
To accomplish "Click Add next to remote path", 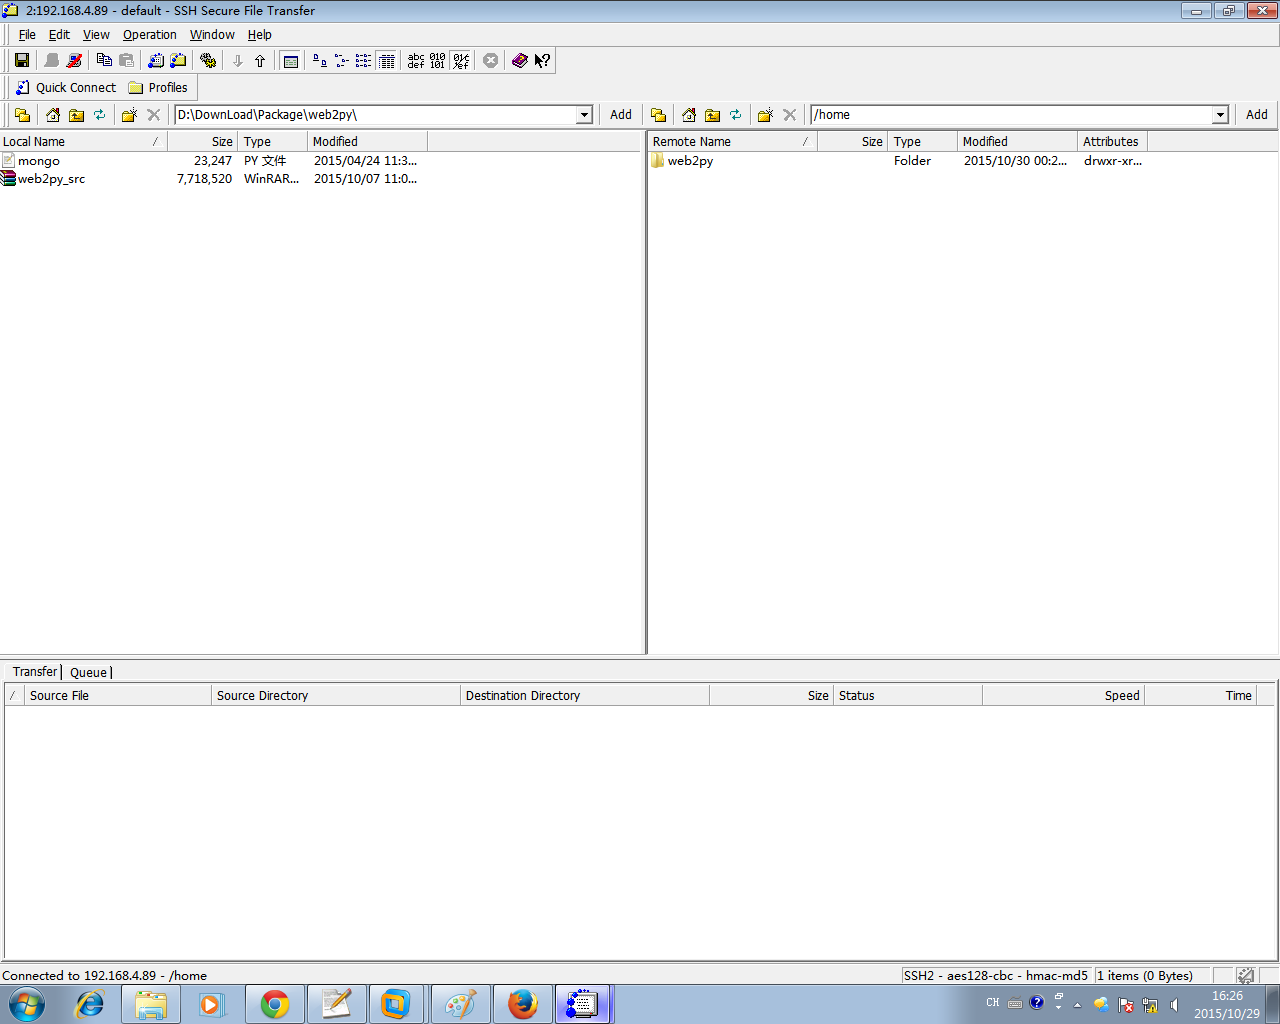I will tap(1257, 115).
